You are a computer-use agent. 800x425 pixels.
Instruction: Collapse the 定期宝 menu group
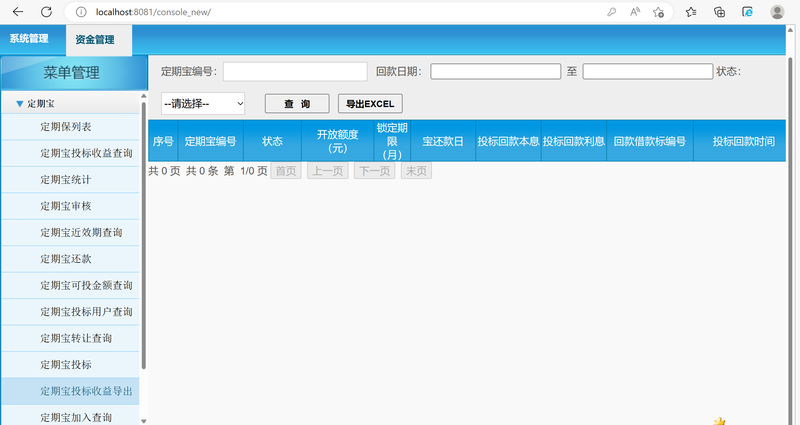19,104
